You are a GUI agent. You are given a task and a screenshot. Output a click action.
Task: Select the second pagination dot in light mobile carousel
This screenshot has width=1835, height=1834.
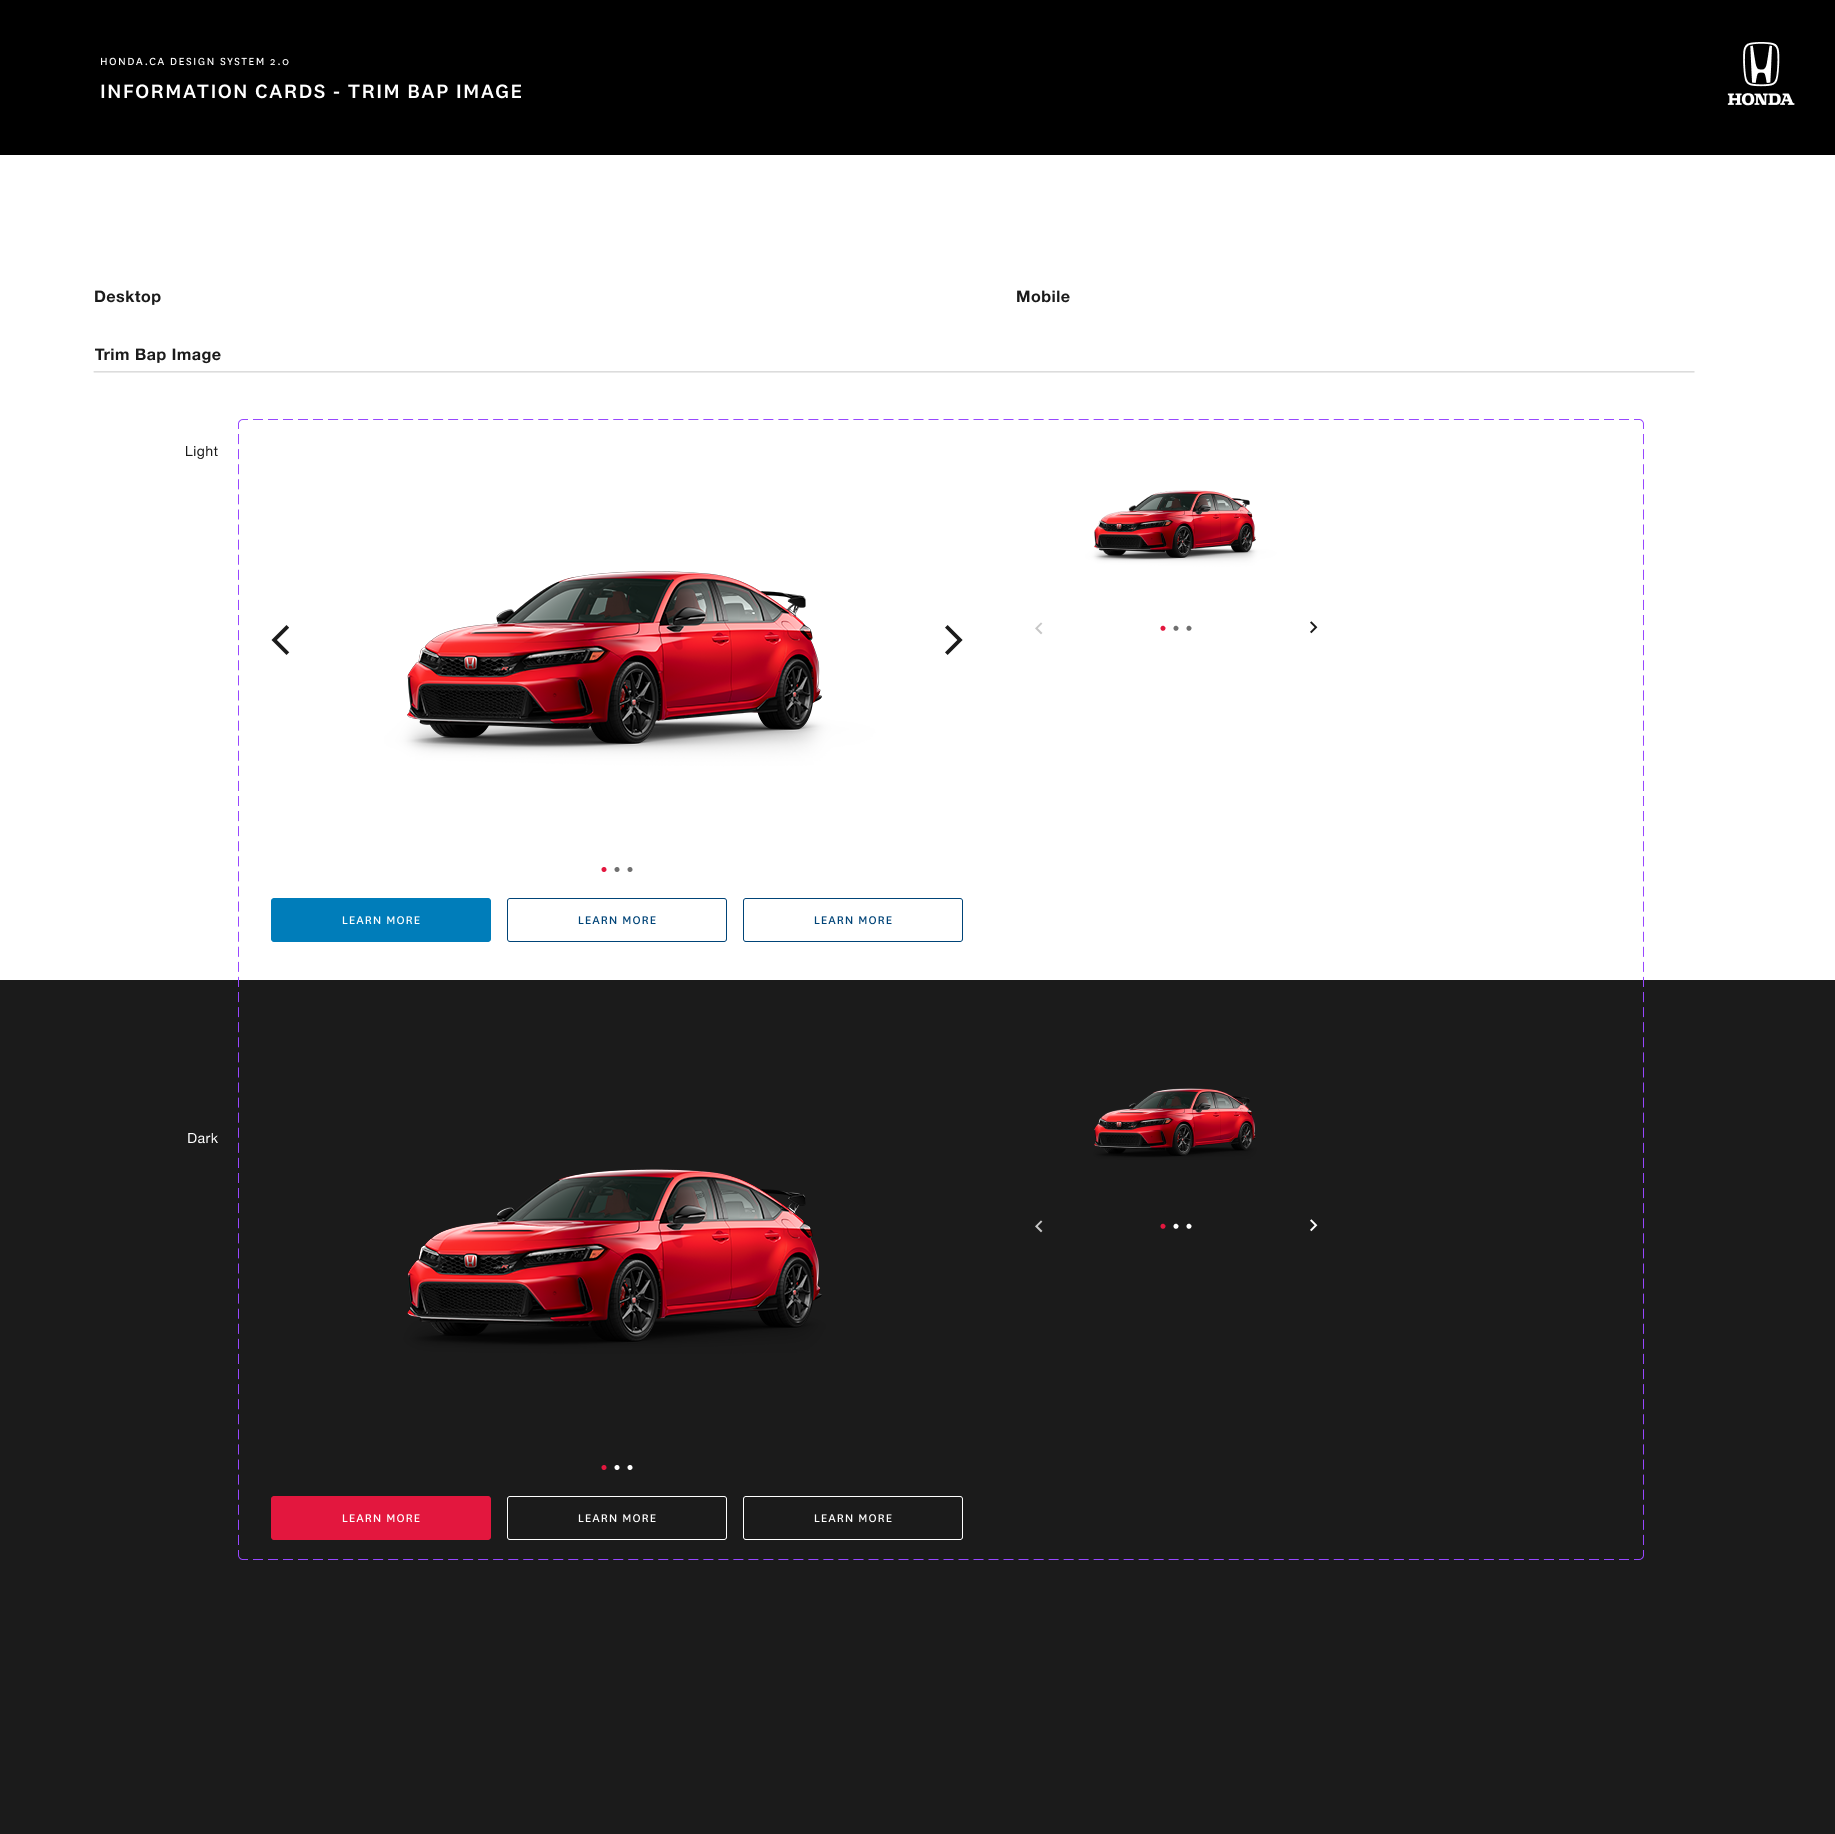click(1176, 628)
